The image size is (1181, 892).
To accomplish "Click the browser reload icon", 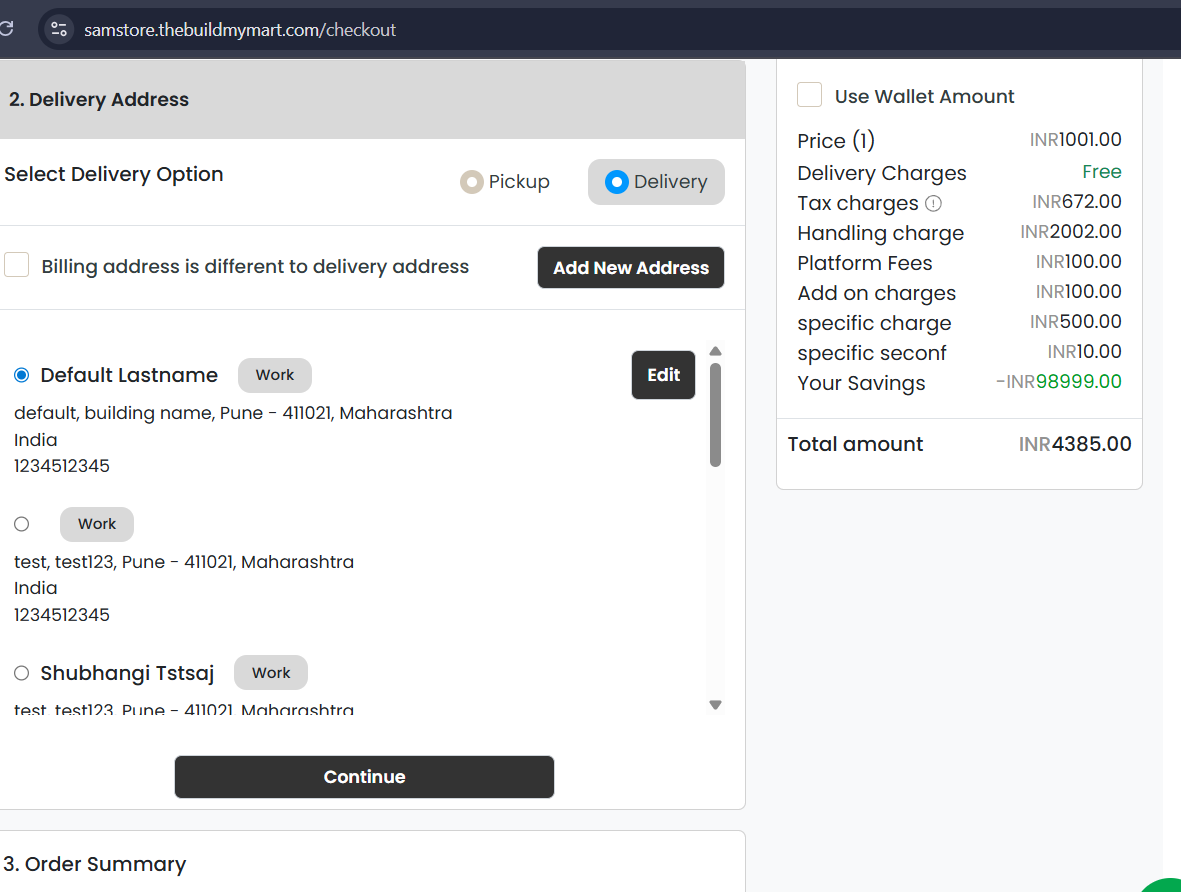I will (x=6, y=29).
